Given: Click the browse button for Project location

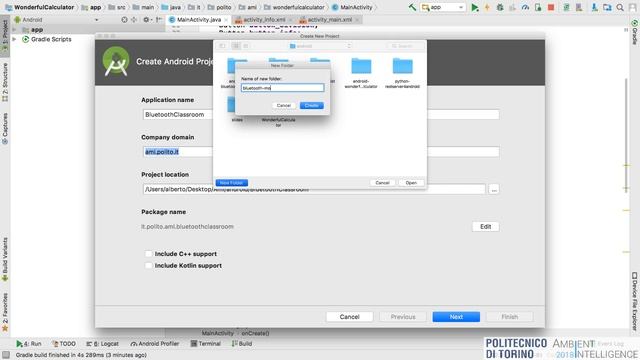Looking at the screenshot, I should 494,189.
